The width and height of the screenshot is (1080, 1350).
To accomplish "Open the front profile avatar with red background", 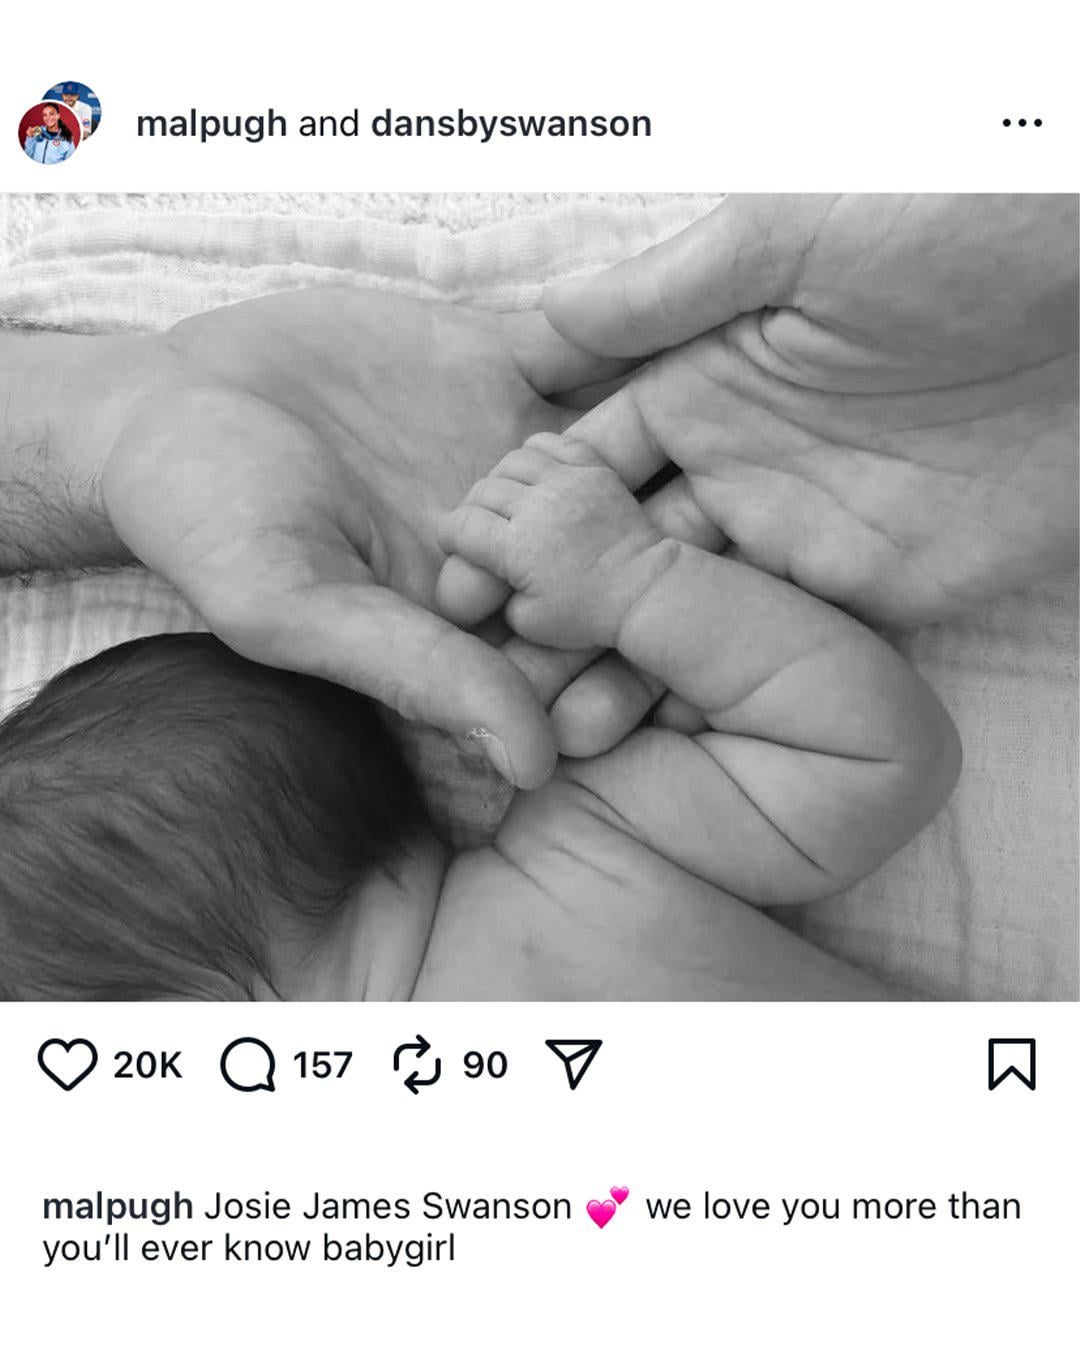I will point(49,133).
